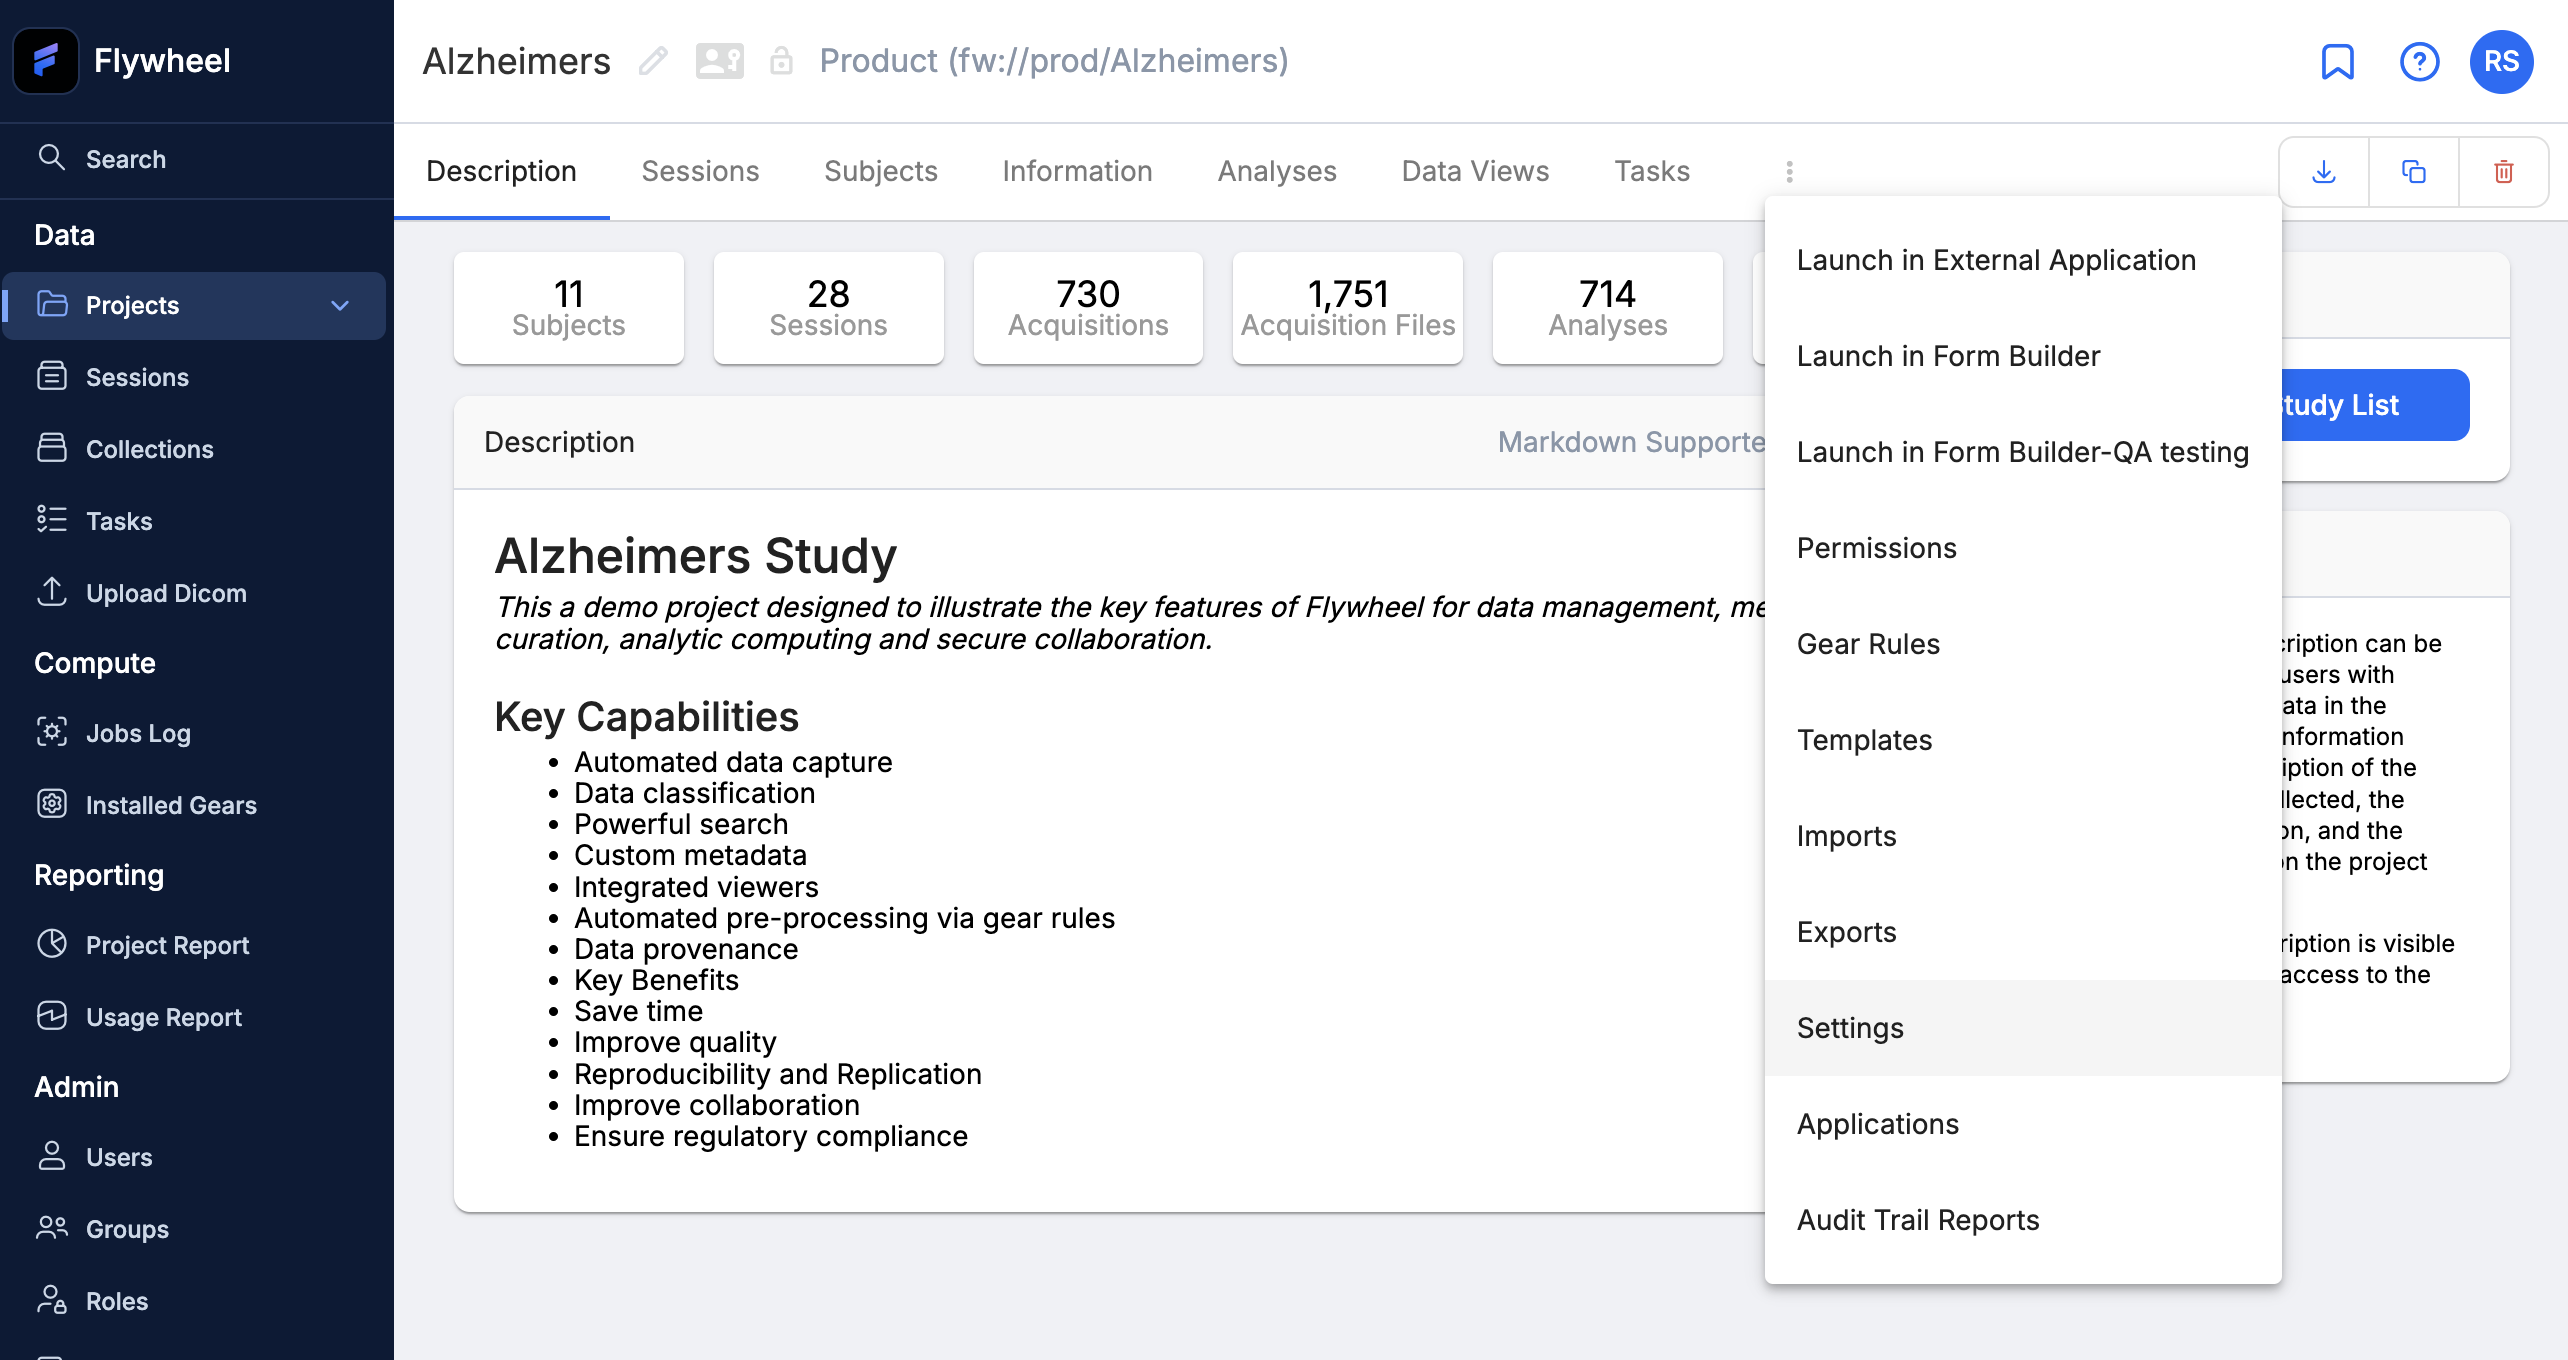Viewport: 2568px width, 1360px height.
Task: Click the Alzheimers Study heading
Action: (696, 555)
